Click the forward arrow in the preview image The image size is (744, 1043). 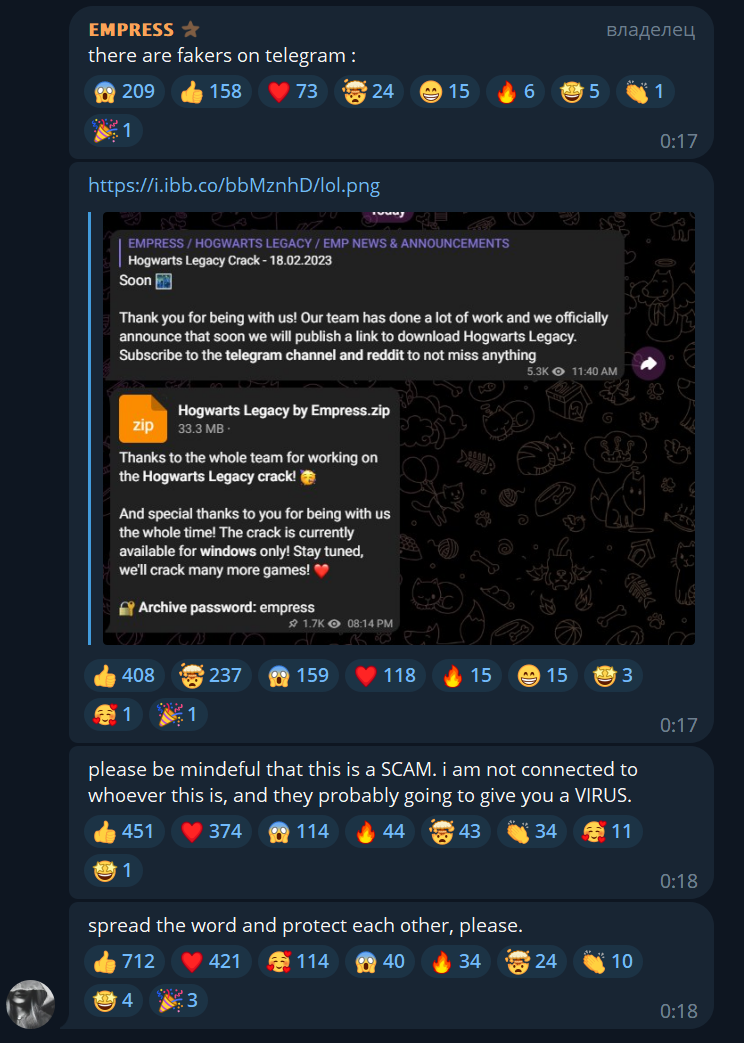tap(648, 363)
